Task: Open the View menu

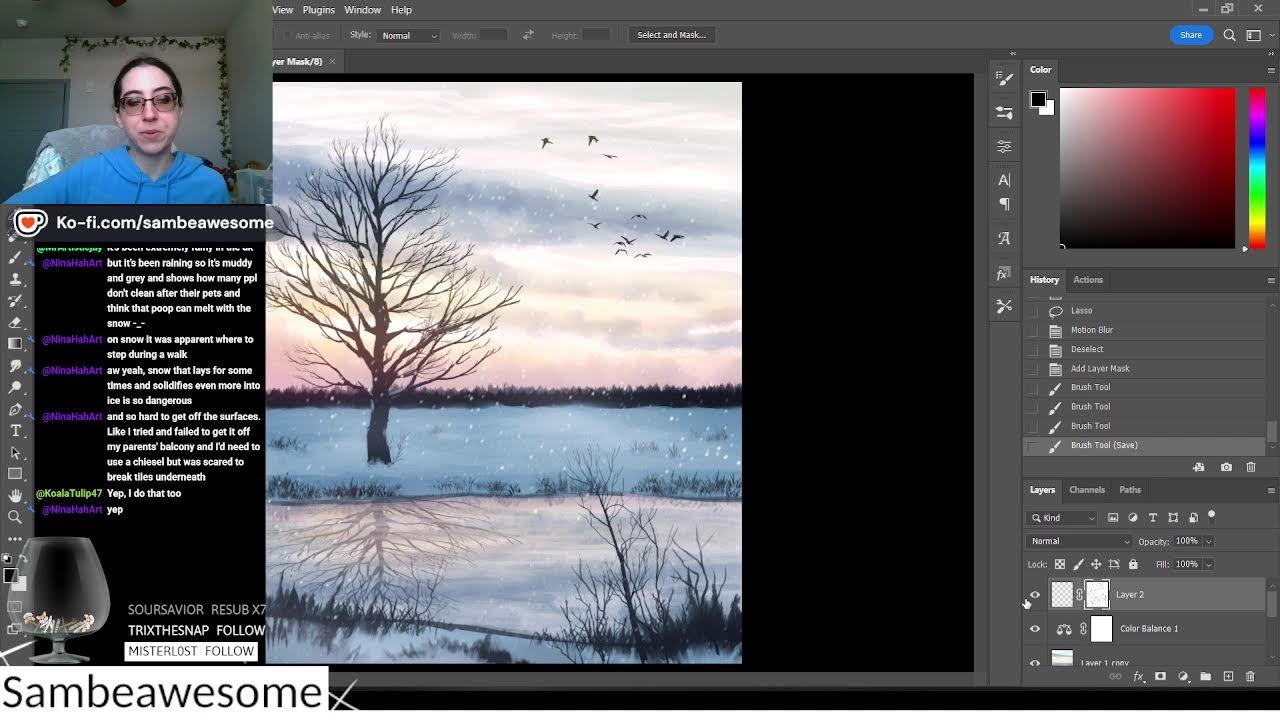Action: click(x=283, y=10)
